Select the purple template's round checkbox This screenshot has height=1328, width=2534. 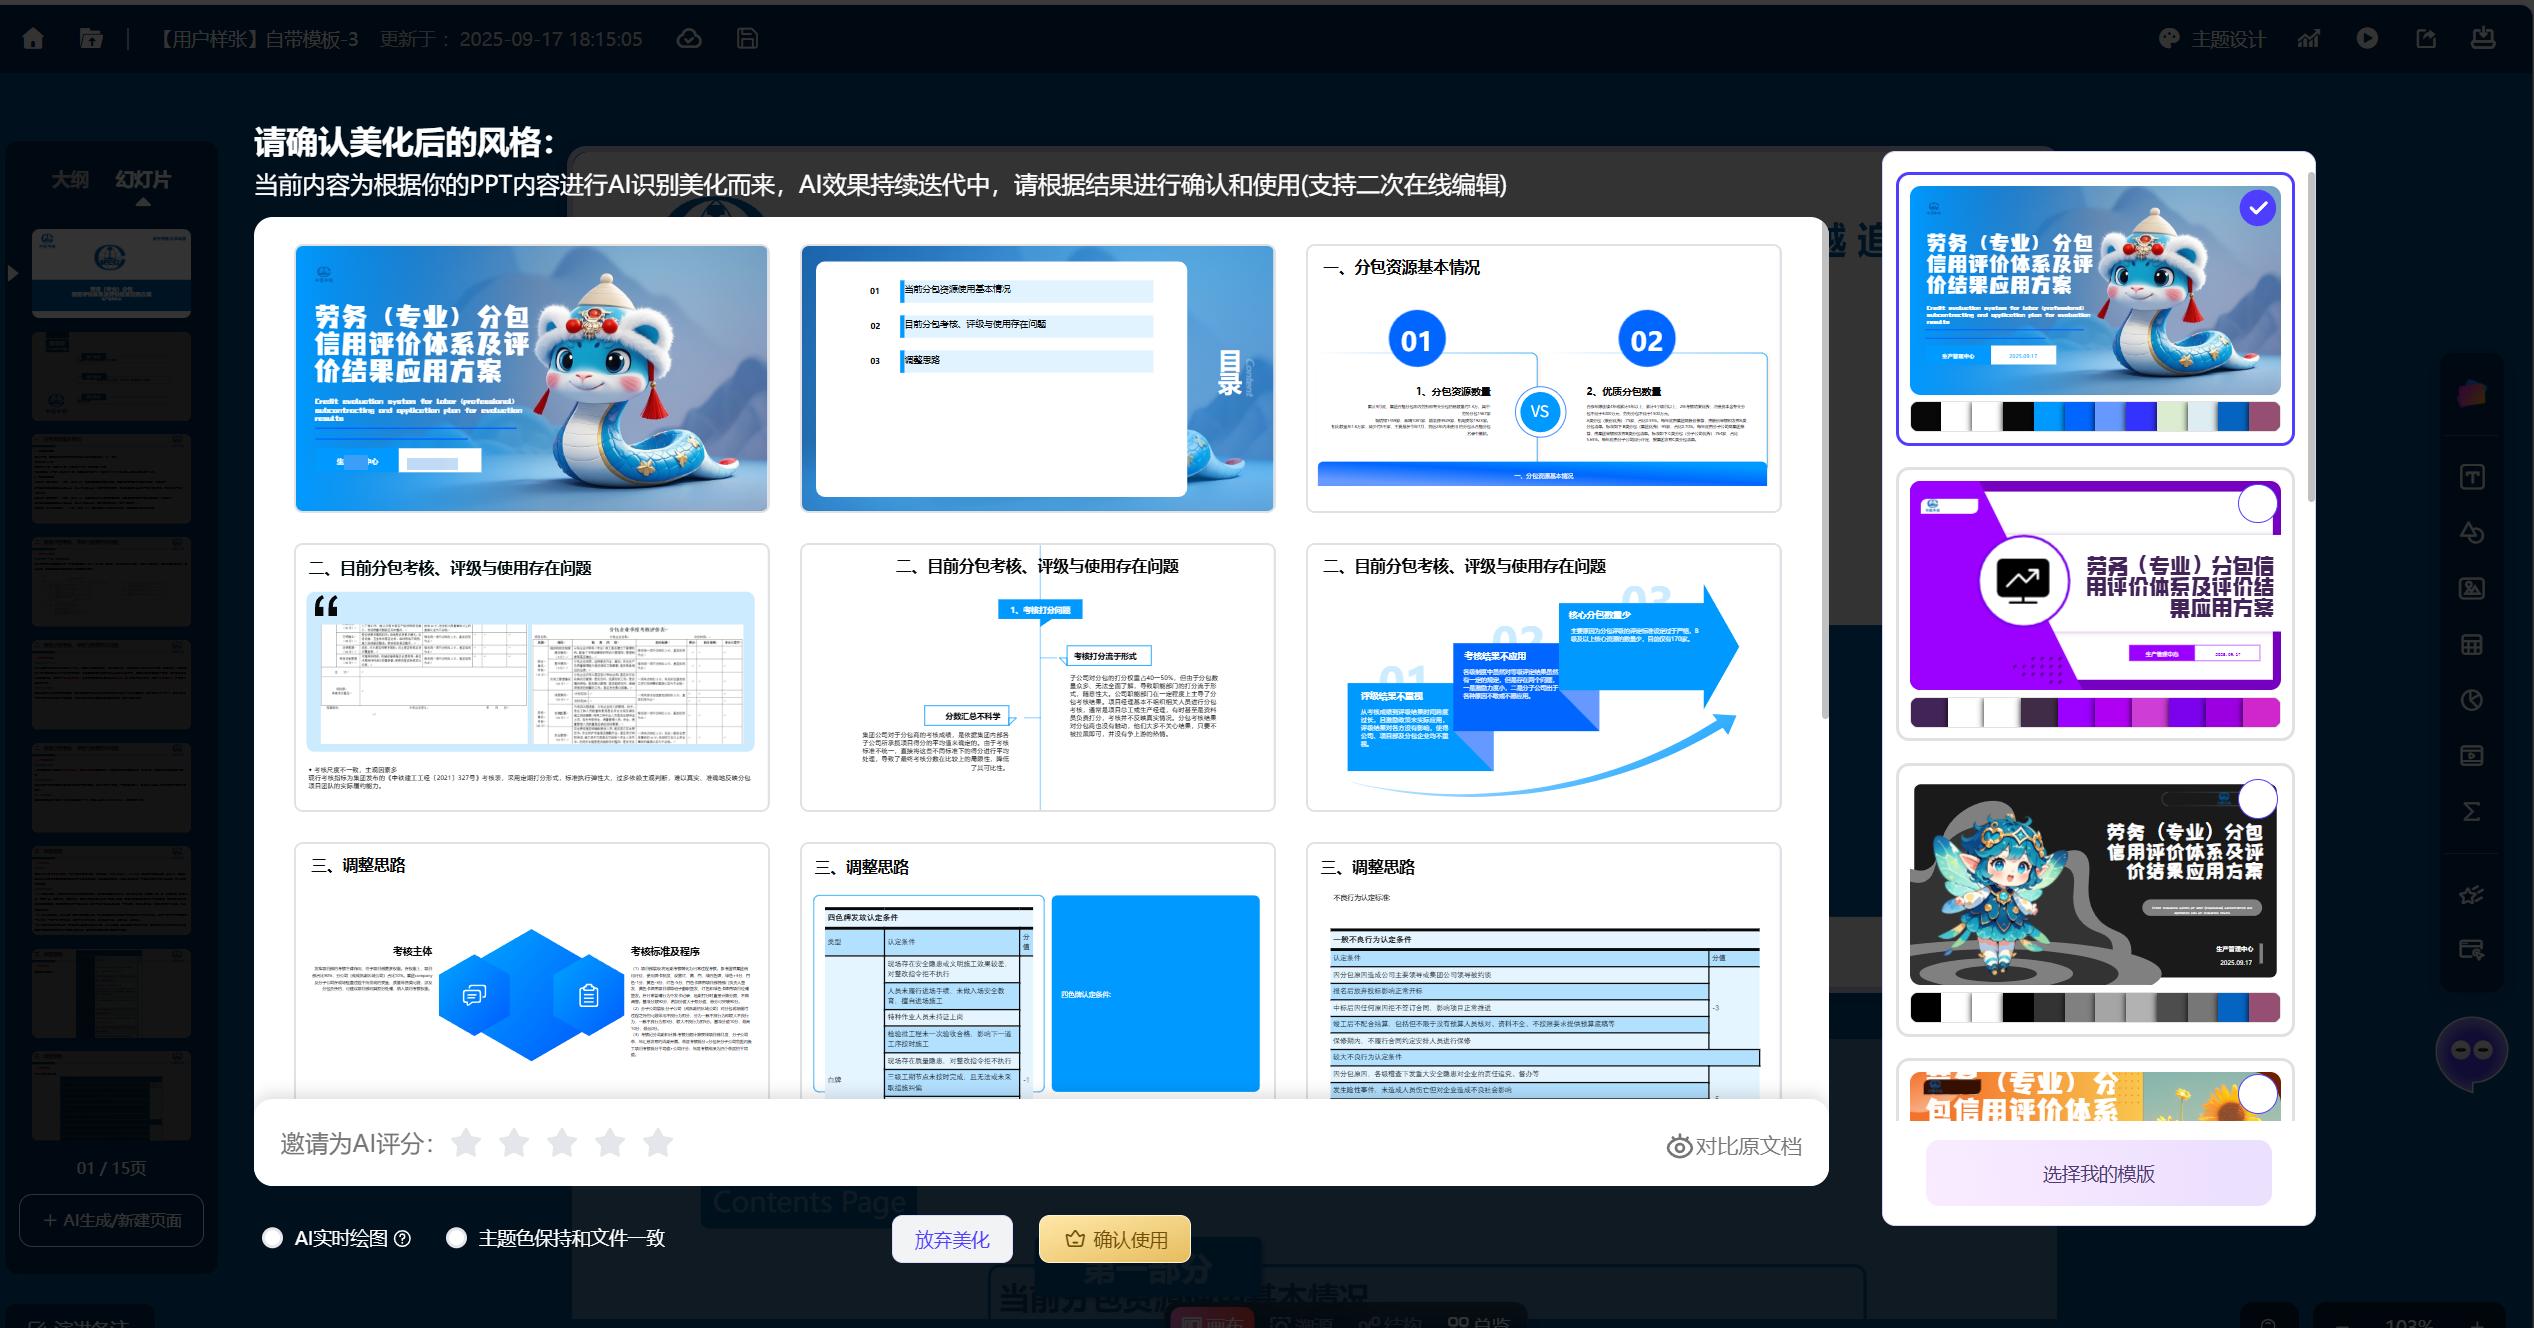[x=2257, y=504]
